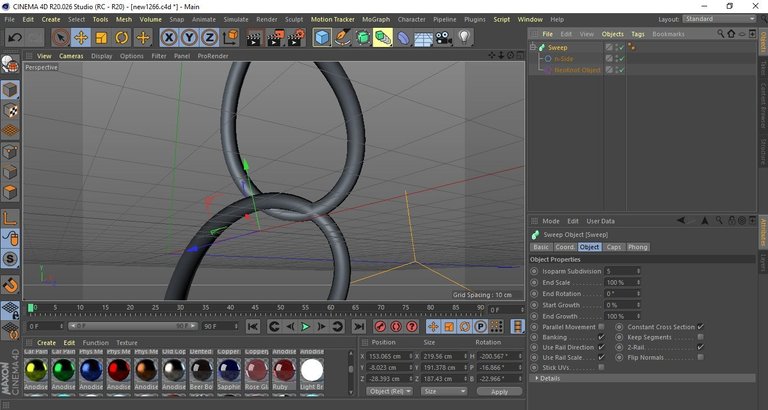Go to start of timeline
The height and width of the screenshot is (410, 768).
point(253,326)
